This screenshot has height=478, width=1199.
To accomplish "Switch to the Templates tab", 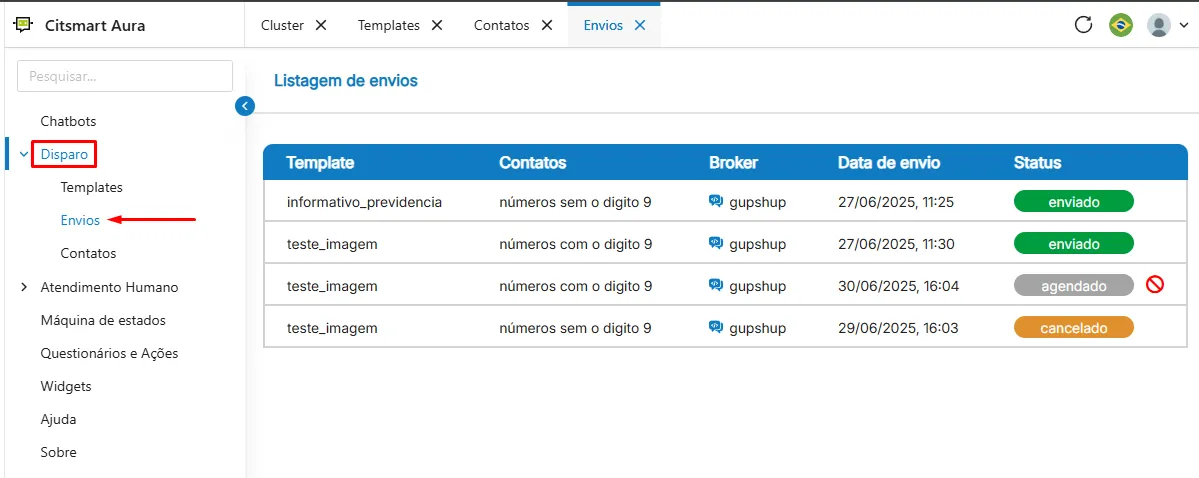I will (x=388, y=25).
